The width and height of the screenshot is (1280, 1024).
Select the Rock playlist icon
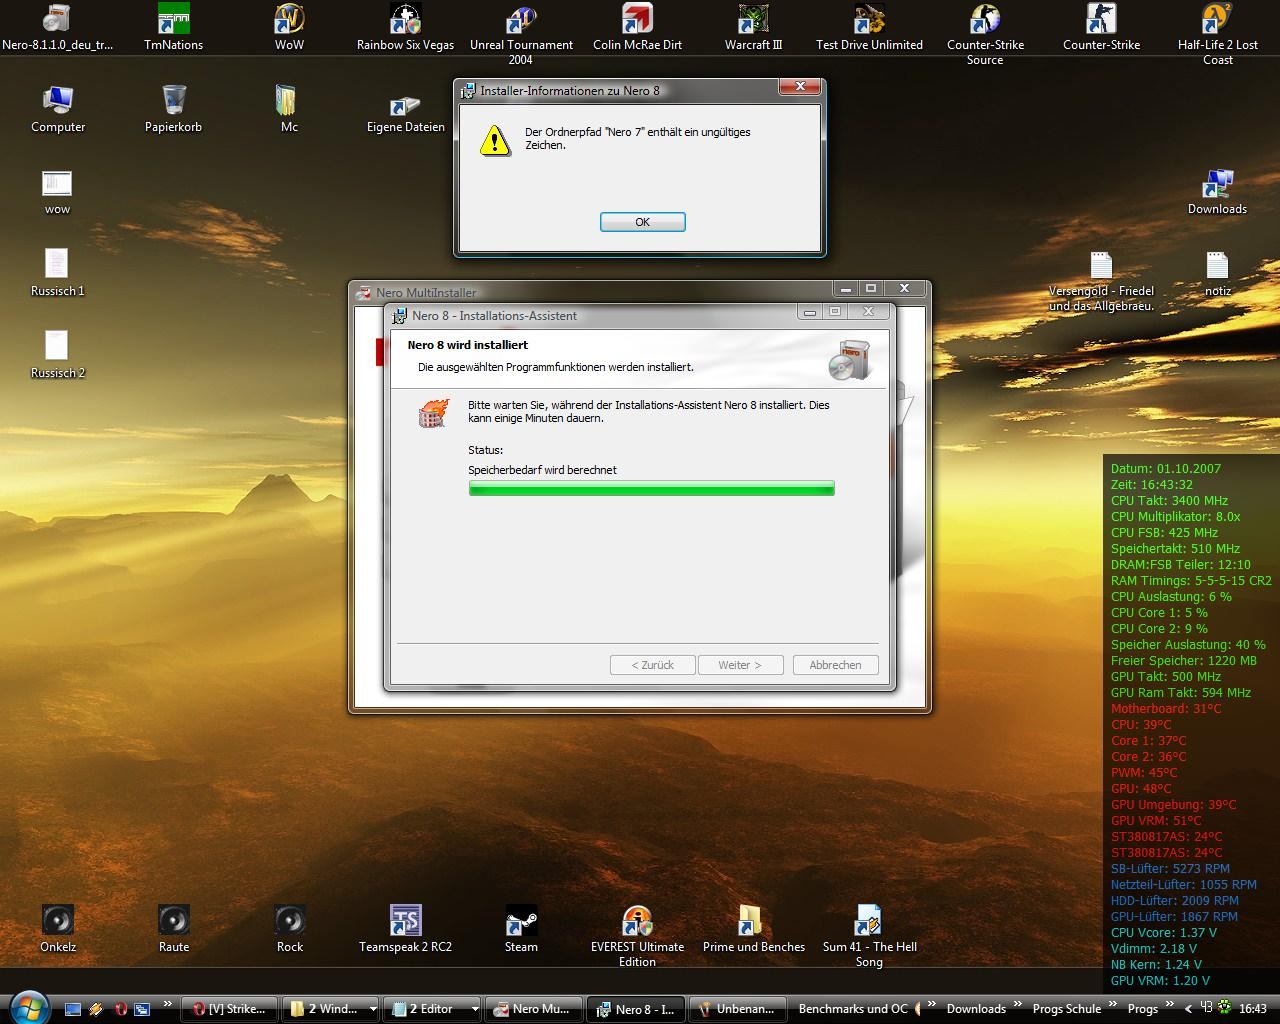[x=289, y=929]
